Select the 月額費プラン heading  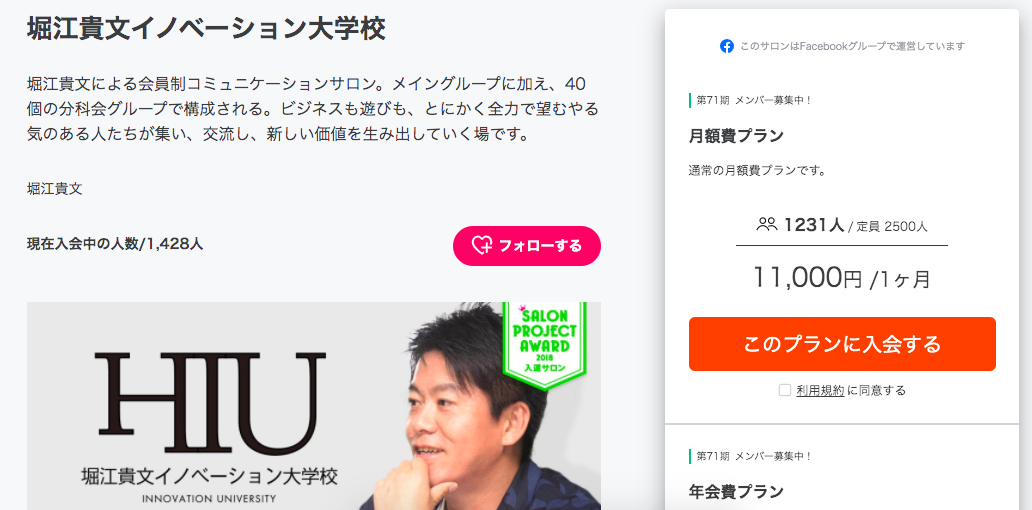(736, 136)
